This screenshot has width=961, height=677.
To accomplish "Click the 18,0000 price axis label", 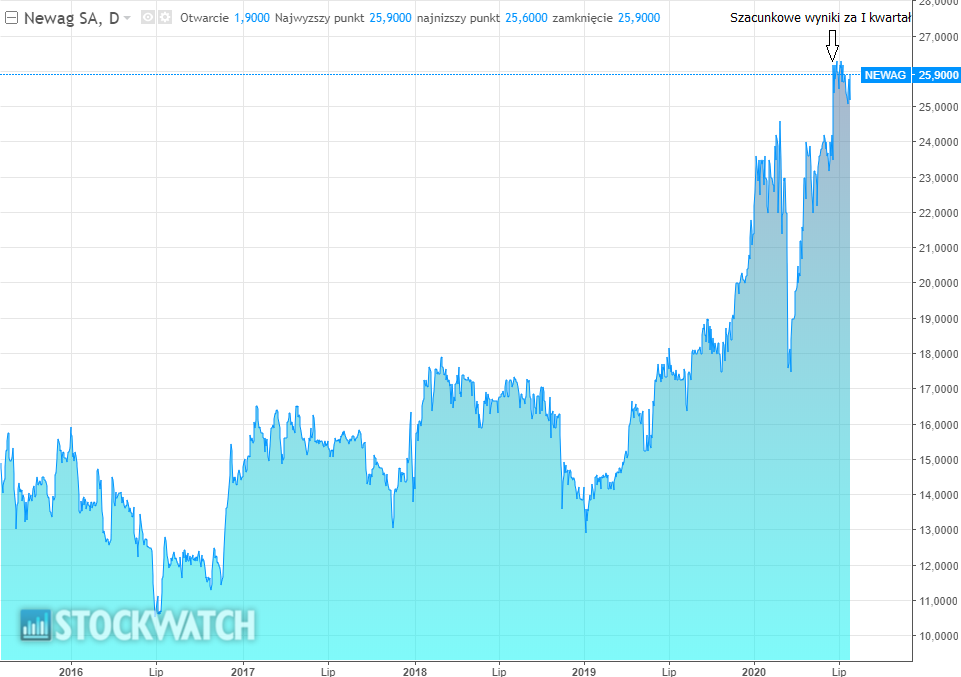I will (938, 354).
